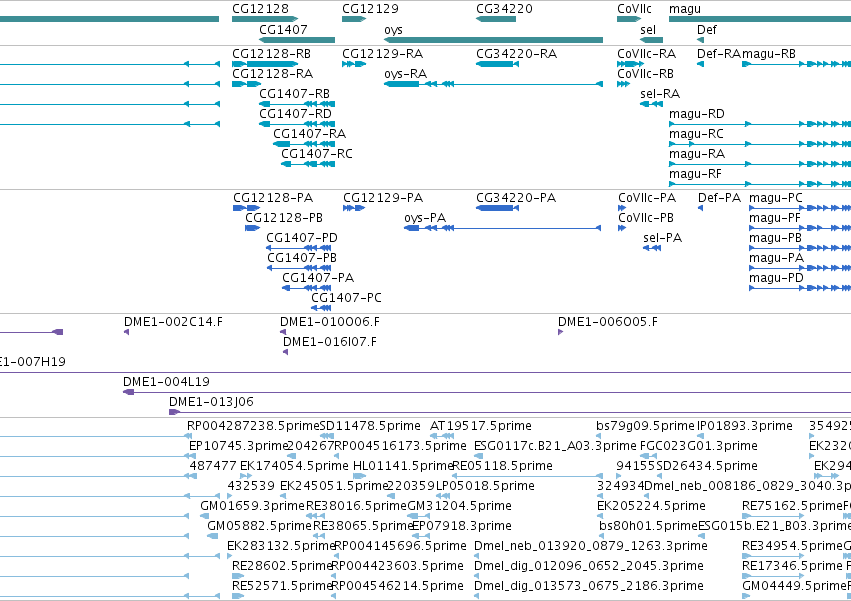Select magu-PD protein label
Viewport: 851px width, 601px height.
coord(776,279)
